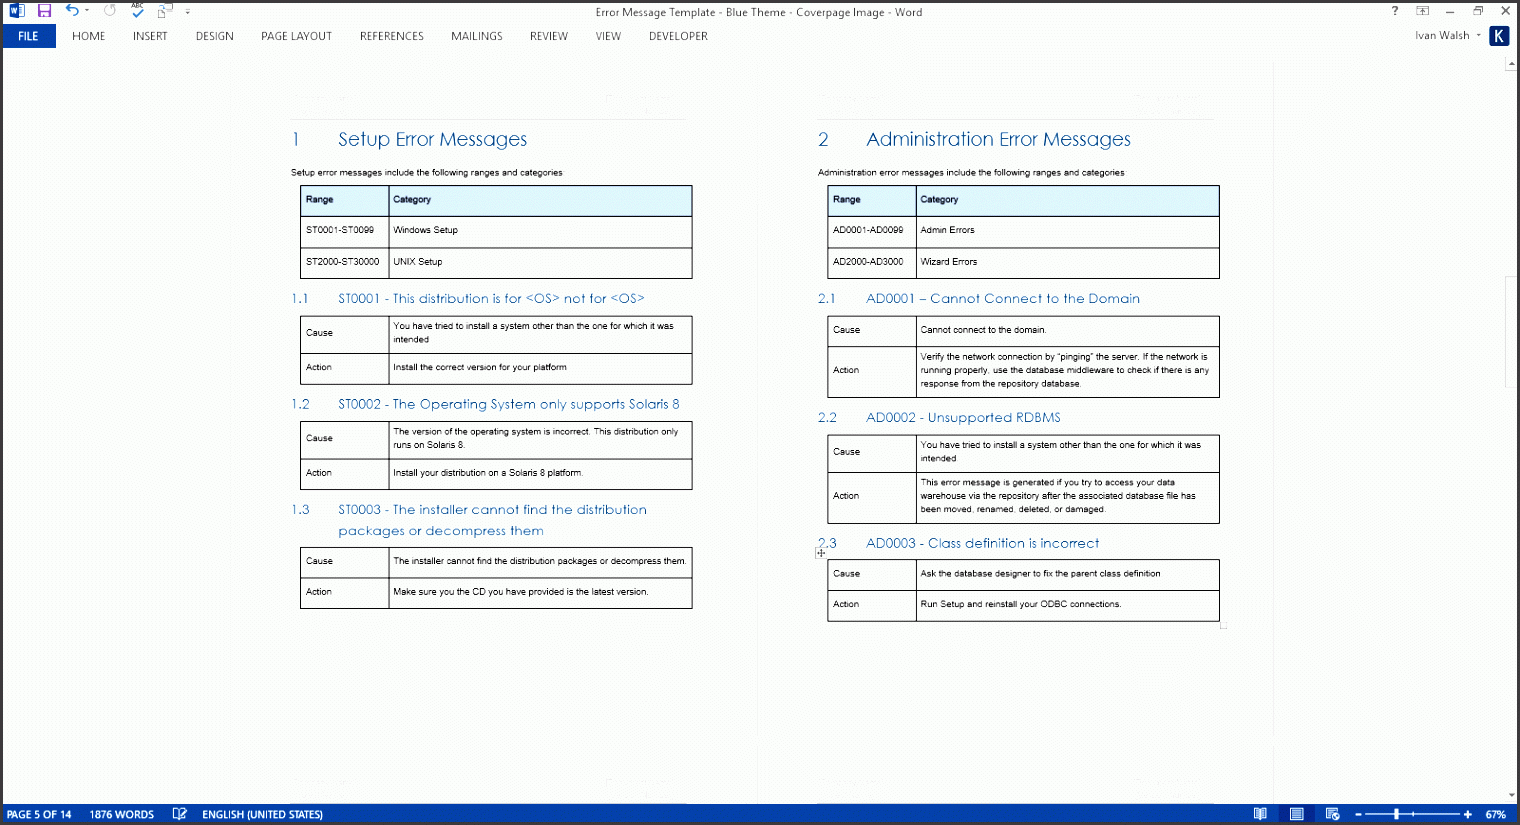Click ENGLISH (UNITED STATES) language indicator
The image size is (1520, 825).
pos(262,814)
